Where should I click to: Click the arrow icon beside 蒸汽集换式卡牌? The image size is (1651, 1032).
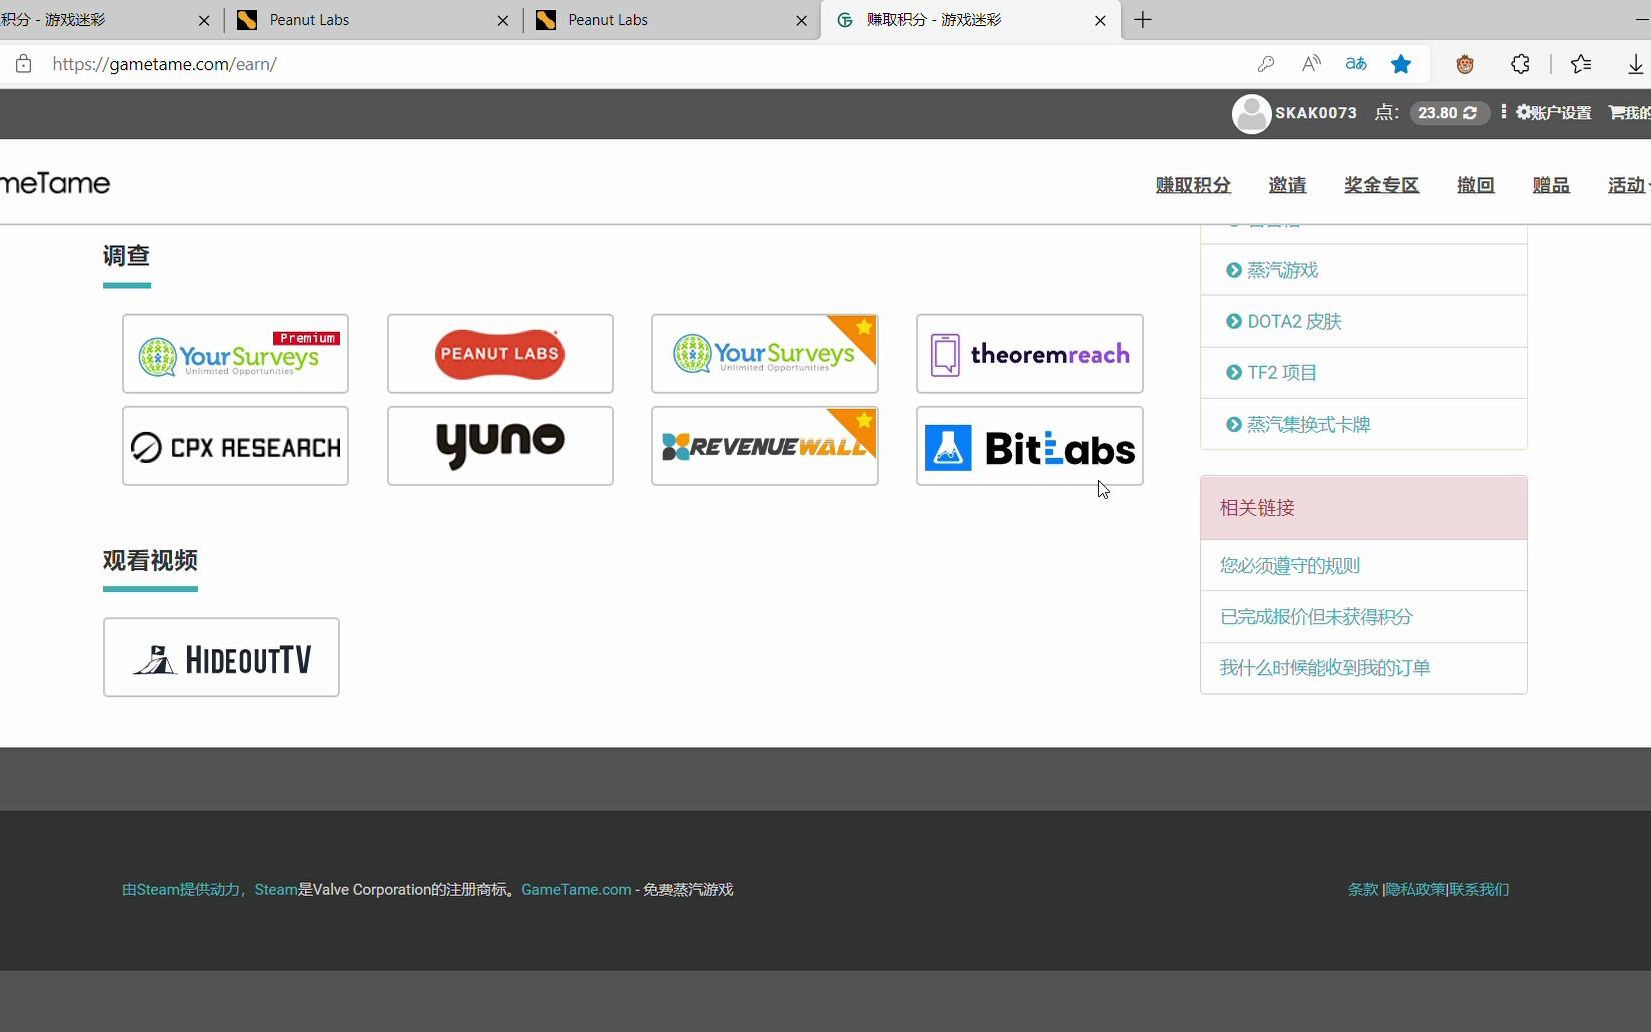[x=1234, y=425]
